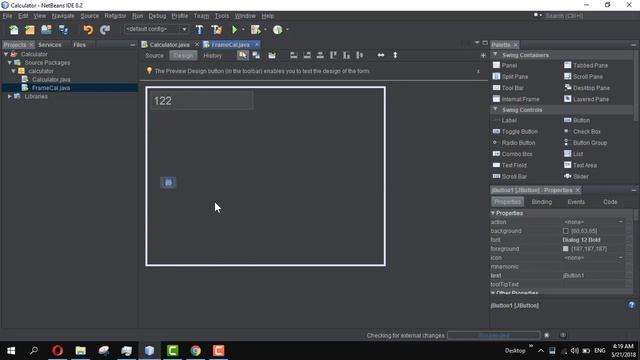The height and width of the screenshot is (360, 640).
Task: Run the project with green play icon
Action: click(234, 30)
